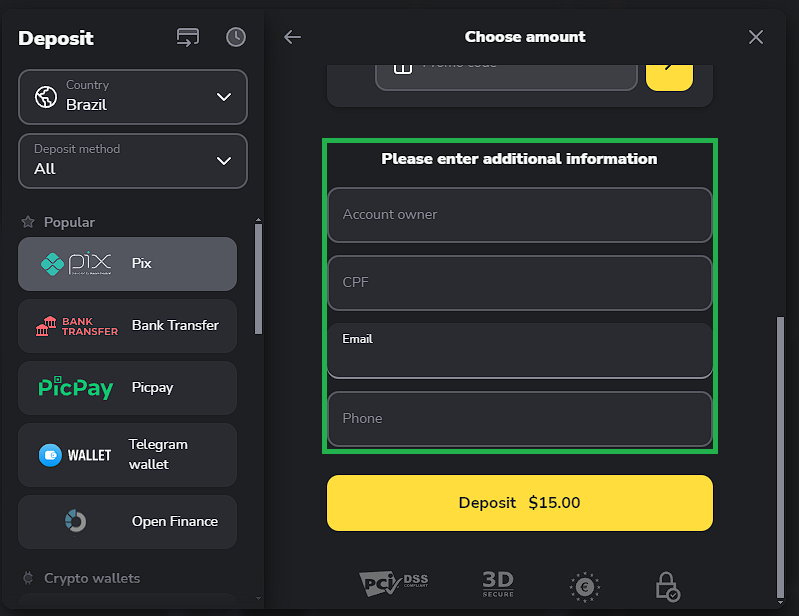Click the payment methods list scrollbar
Viewport: 799px width, 616px height.
click(259, 280)
